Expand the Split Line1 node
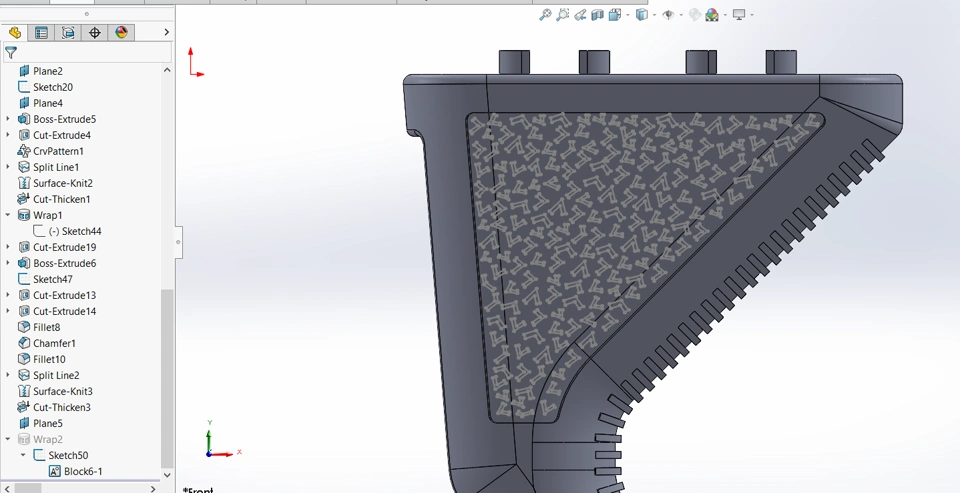The image size is (960, 493). 8,167
